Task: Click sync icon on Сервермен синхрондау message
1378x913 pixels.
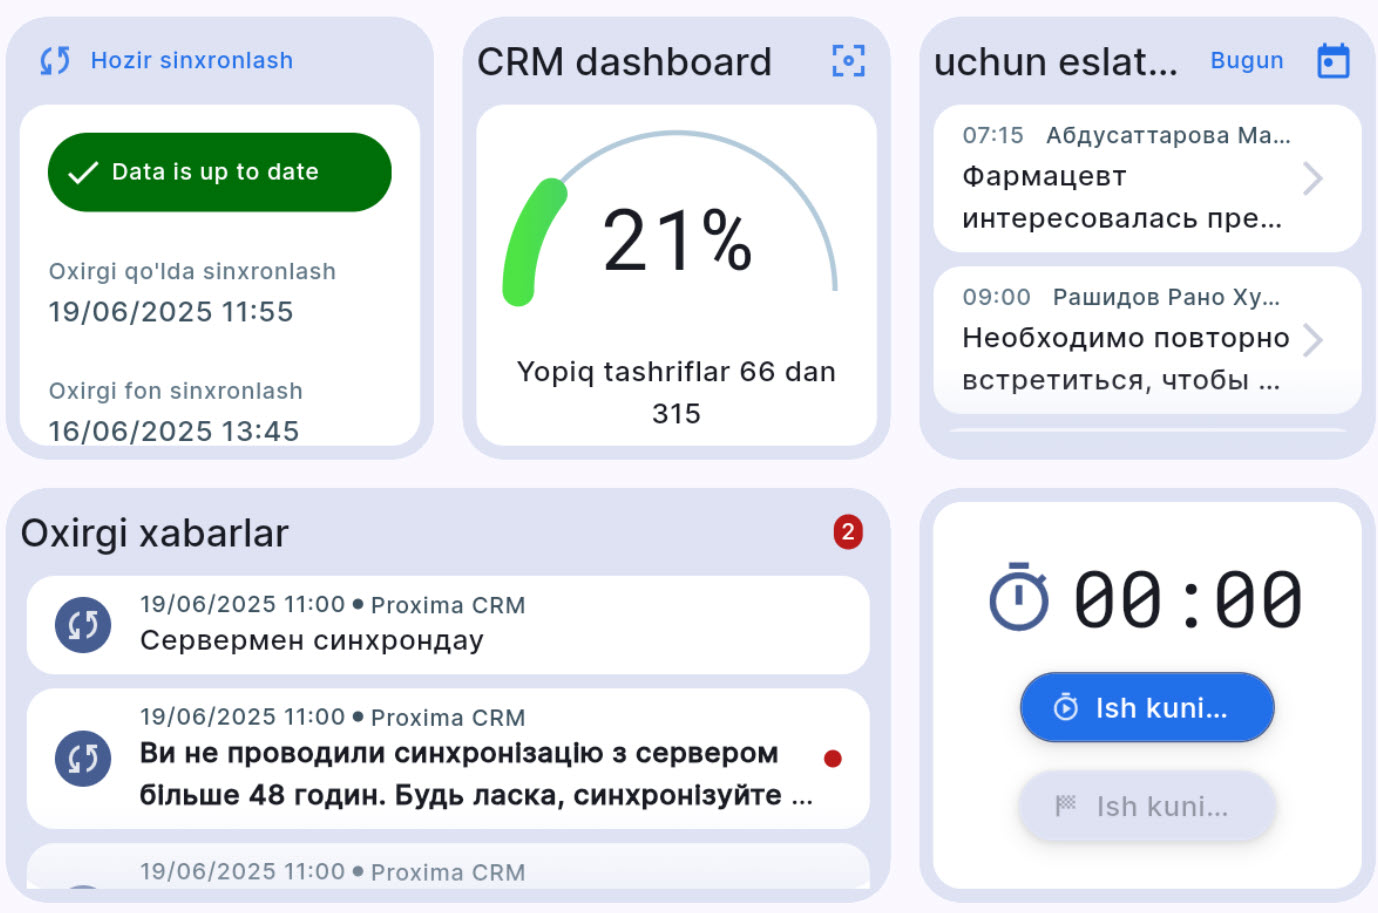Action: pos(83,625)
